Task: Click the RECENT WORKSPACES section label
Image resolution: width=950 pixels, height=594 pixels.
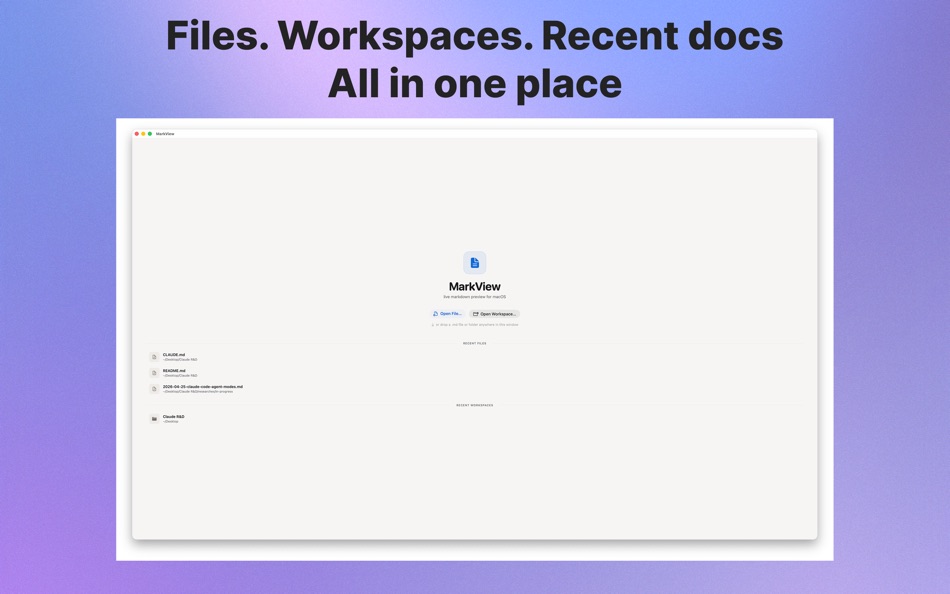Action: pos(474,405)
